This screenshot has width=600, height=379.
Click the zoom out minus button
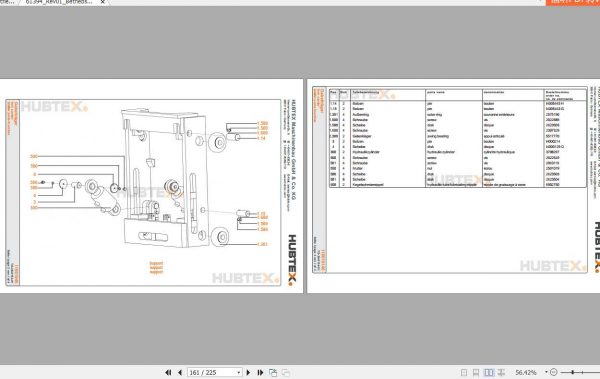554,372
